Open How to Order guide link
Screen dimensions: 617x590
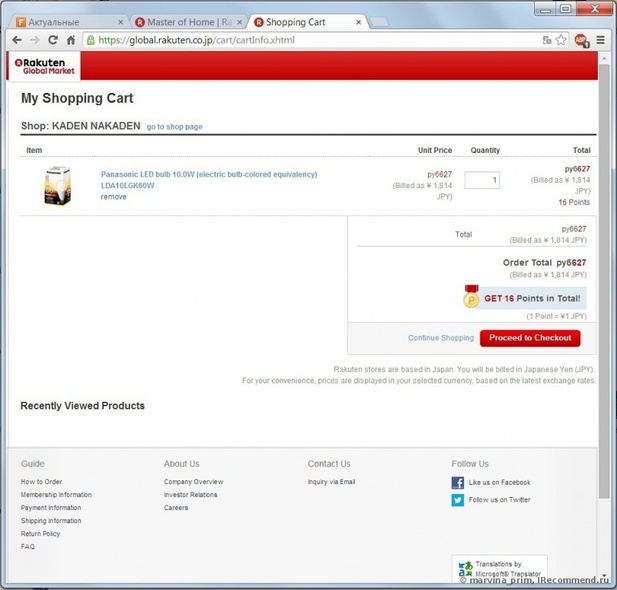click(x=41, y=482)
